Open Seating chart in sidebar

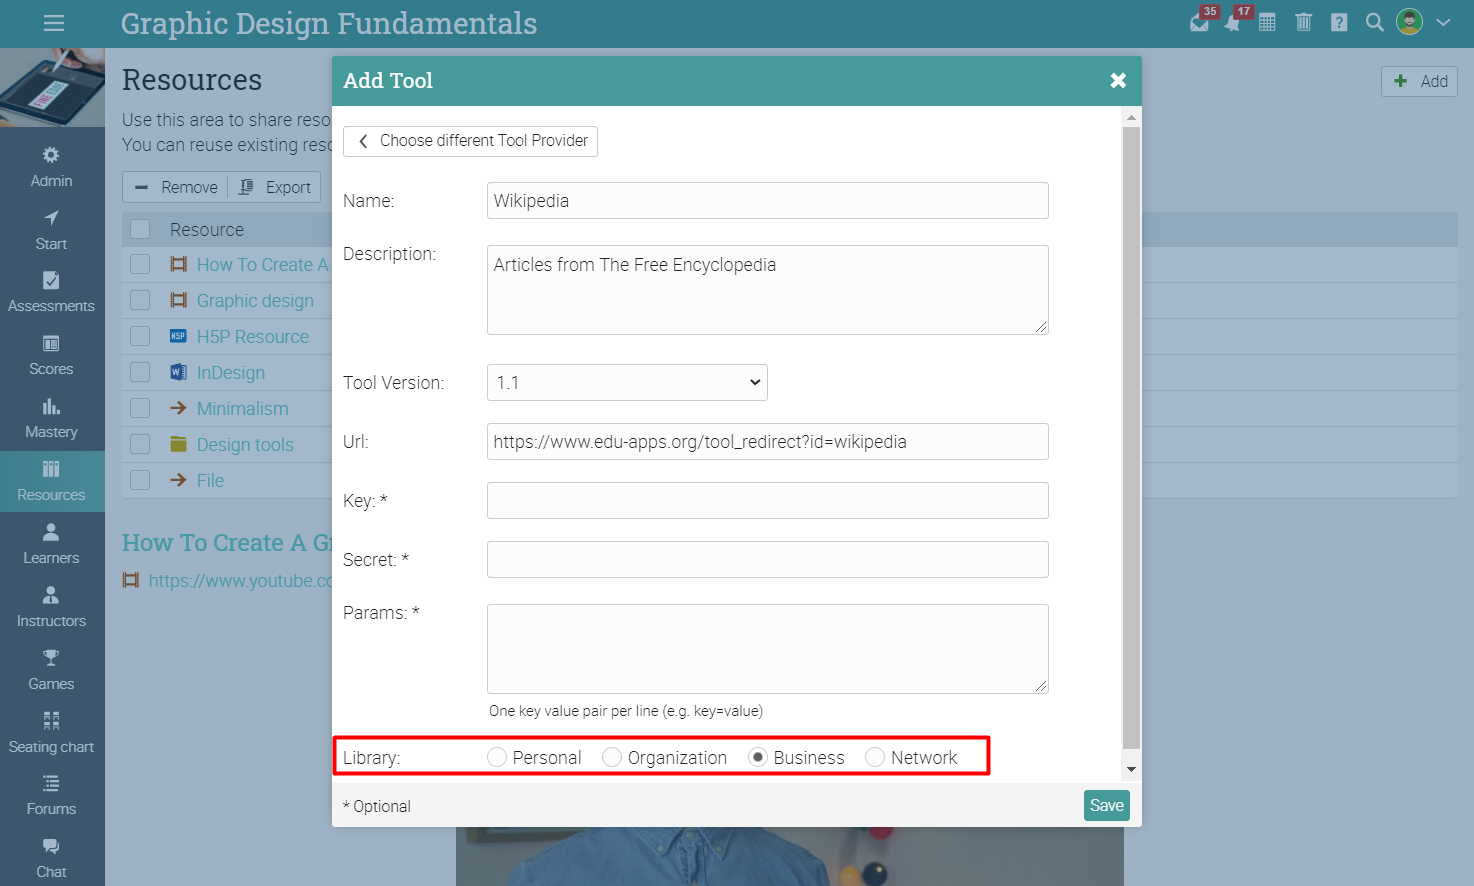tap(52, 733)
